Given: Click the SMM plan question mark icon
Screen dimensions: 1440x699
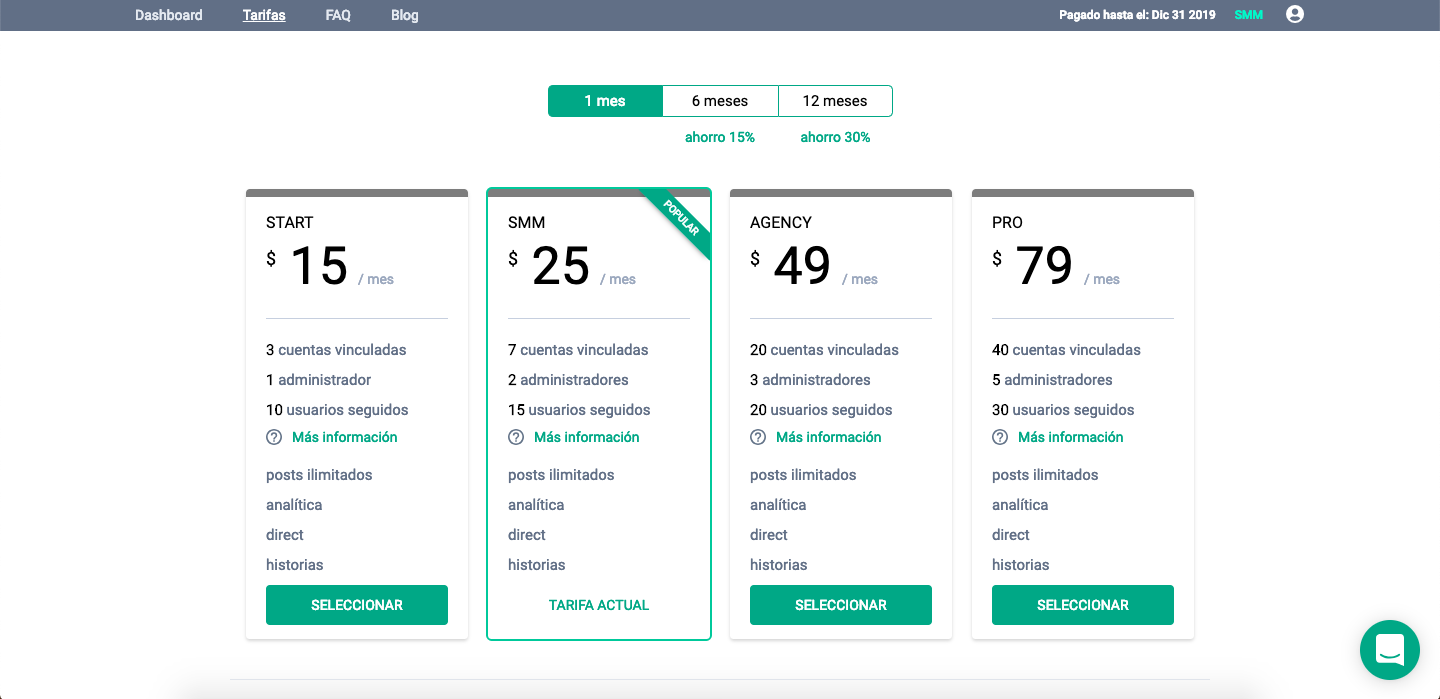Looking at the screenshot, I should point(516,437).
